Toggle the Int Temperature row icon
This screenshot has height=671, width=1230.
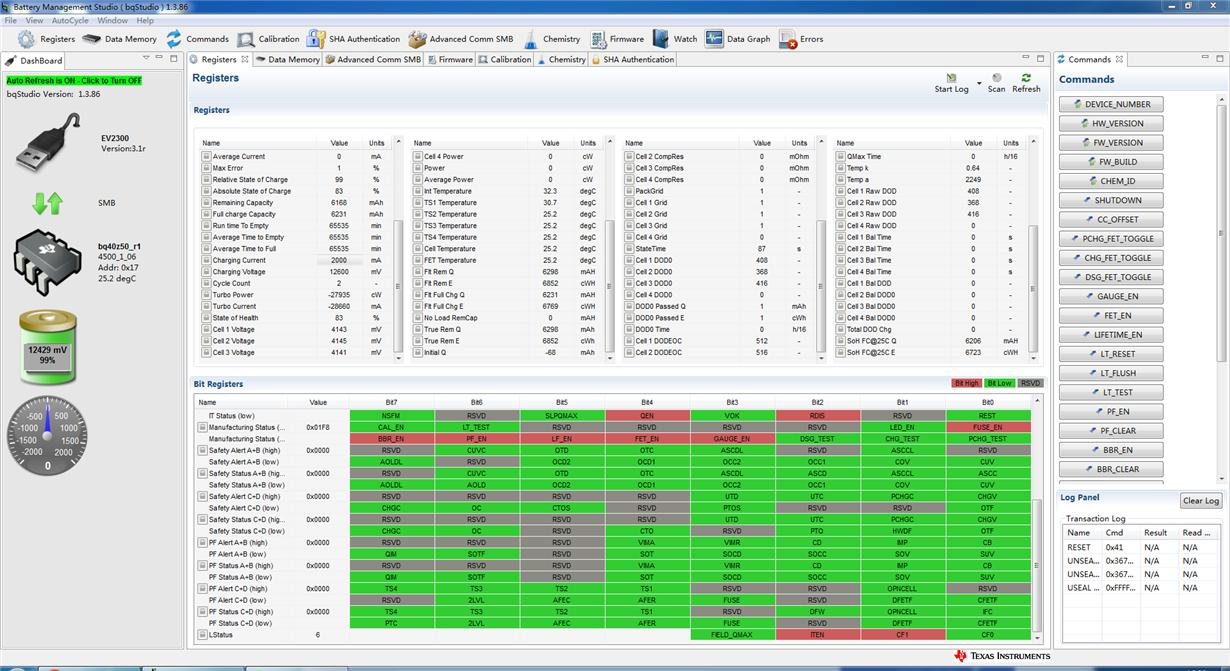418,191
